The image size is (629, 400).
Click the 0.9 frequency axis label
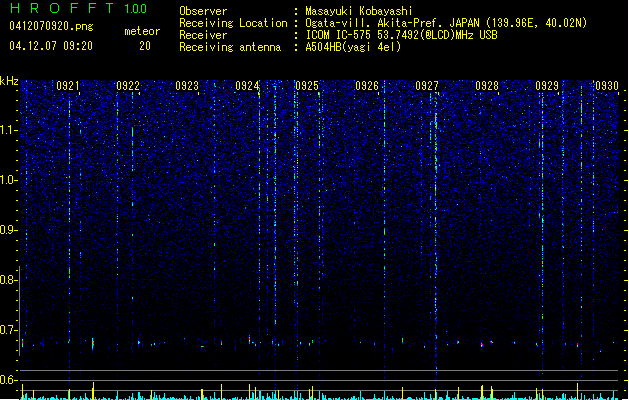(7, 230)
